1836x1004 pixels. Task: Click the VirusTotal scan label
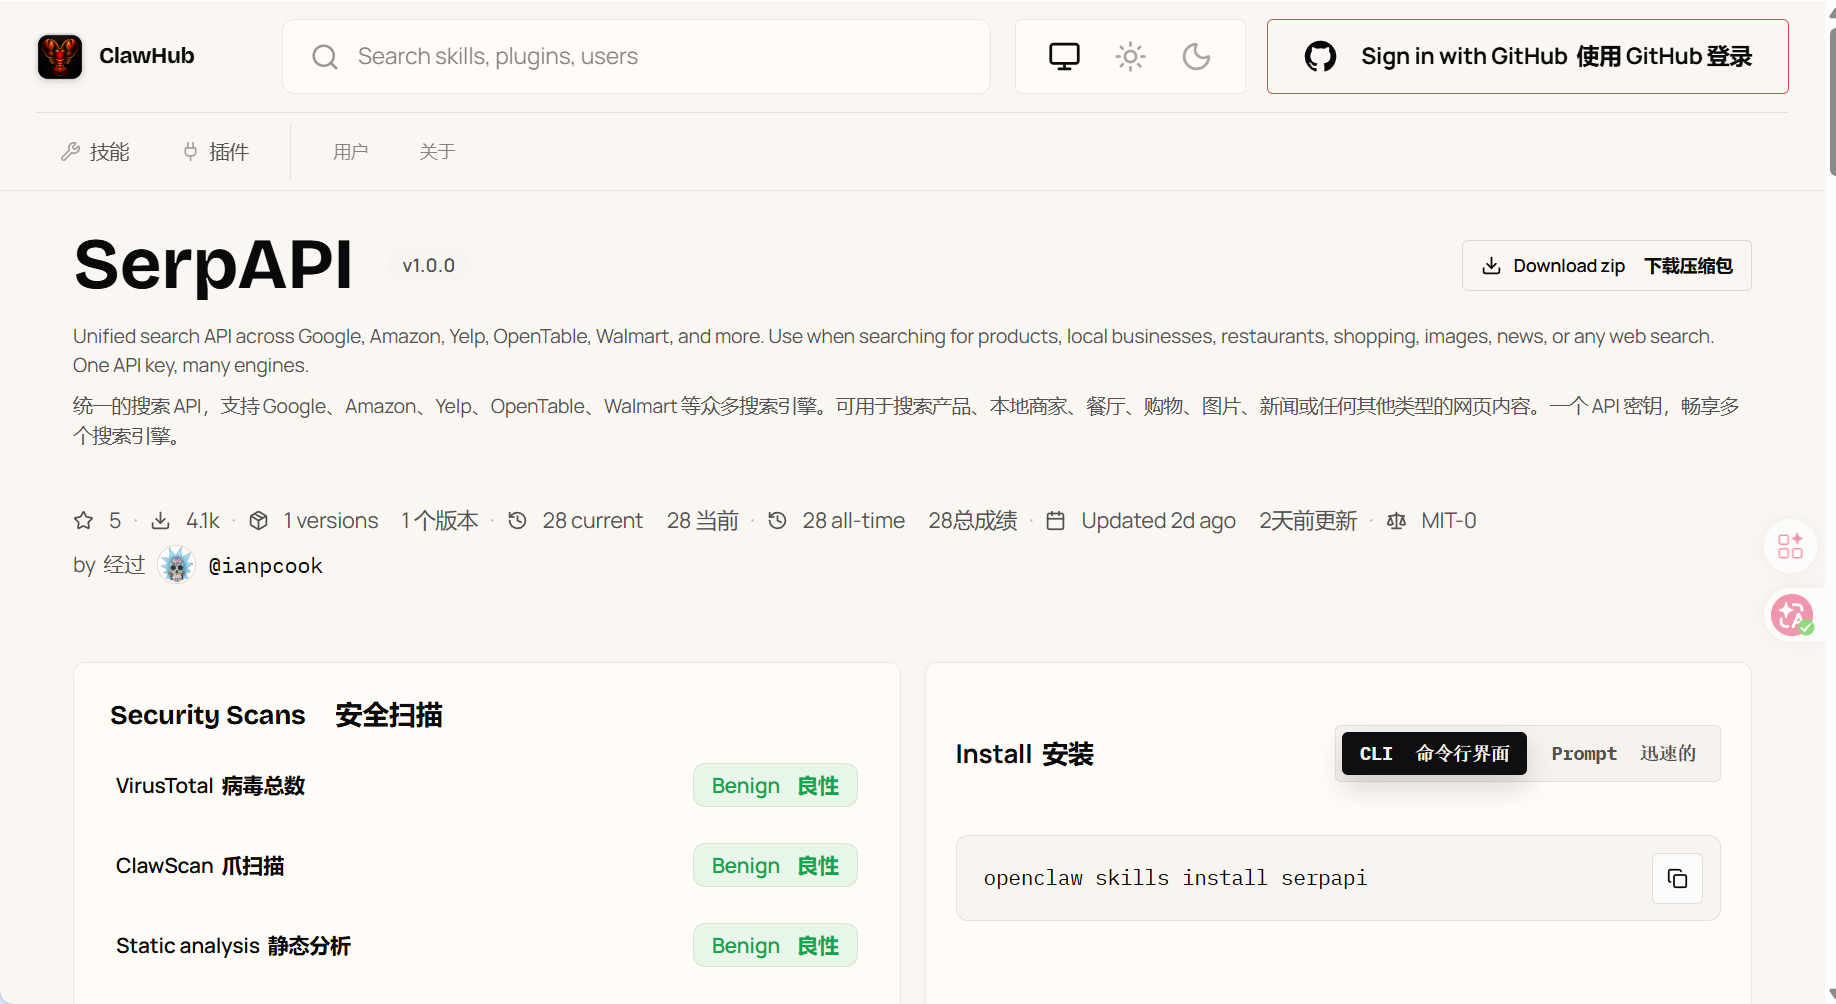pos(210,786)
